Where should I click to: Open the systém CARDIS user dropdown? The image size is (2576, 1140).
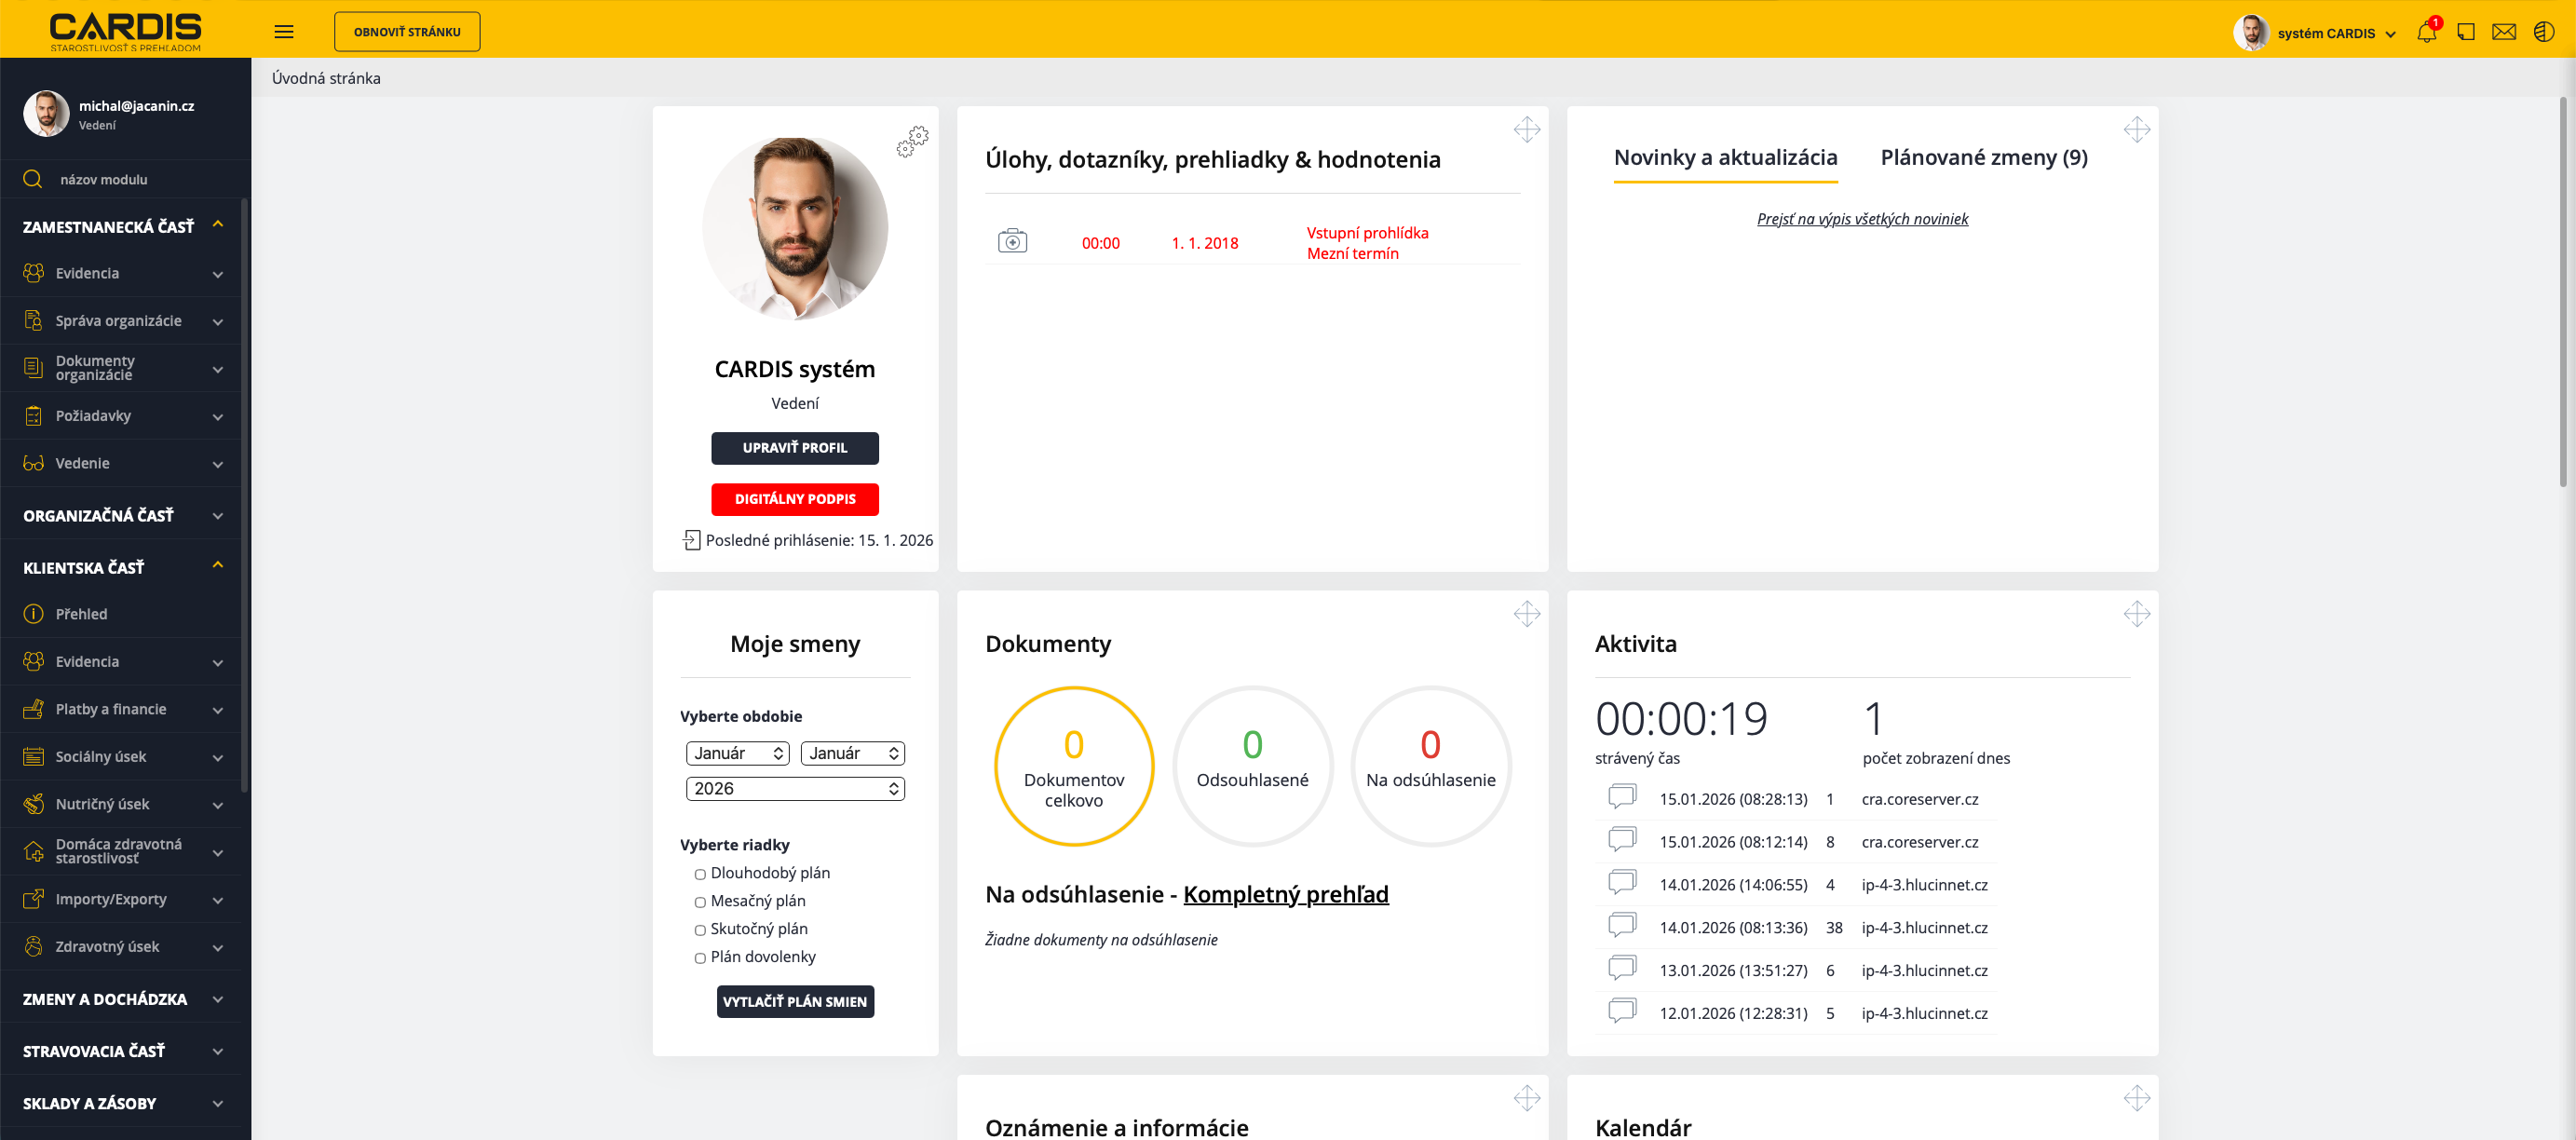click(2316, 33)
